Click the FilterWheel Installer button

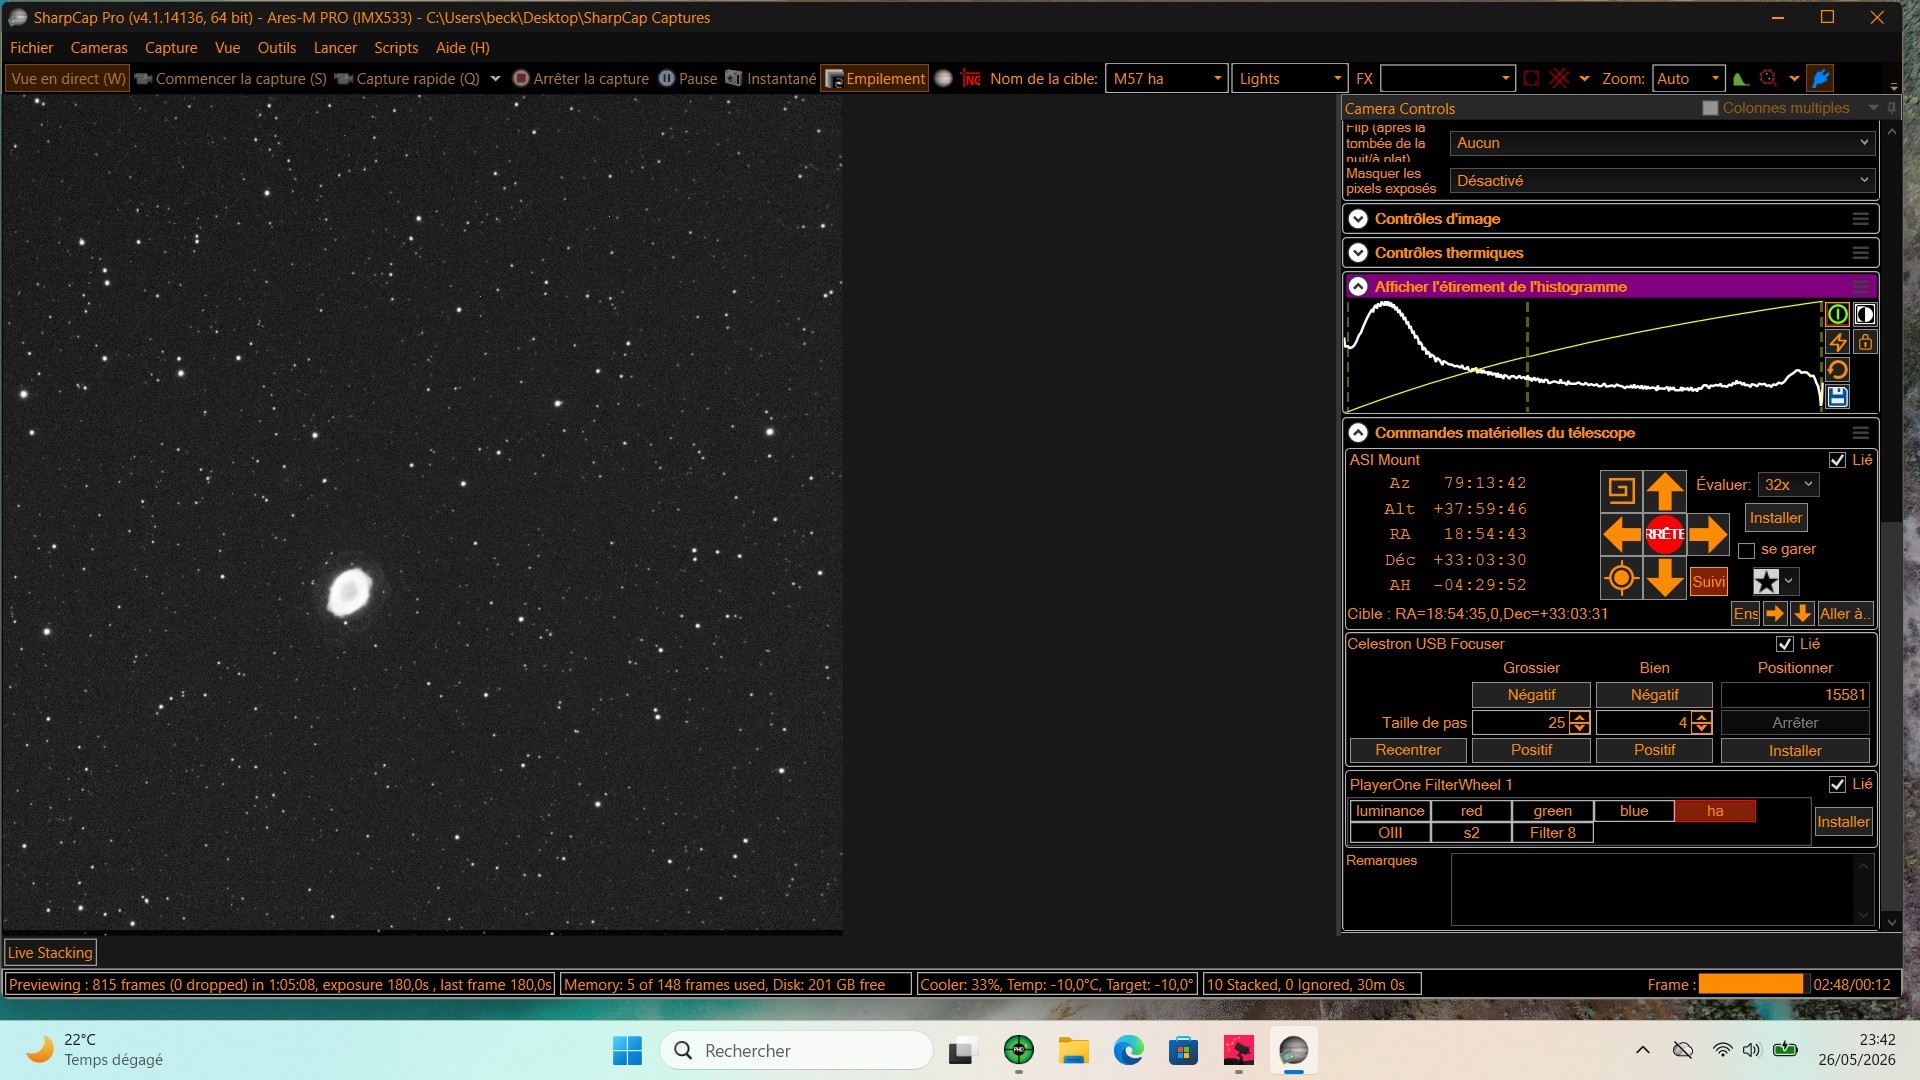[x=1843, y=822]
